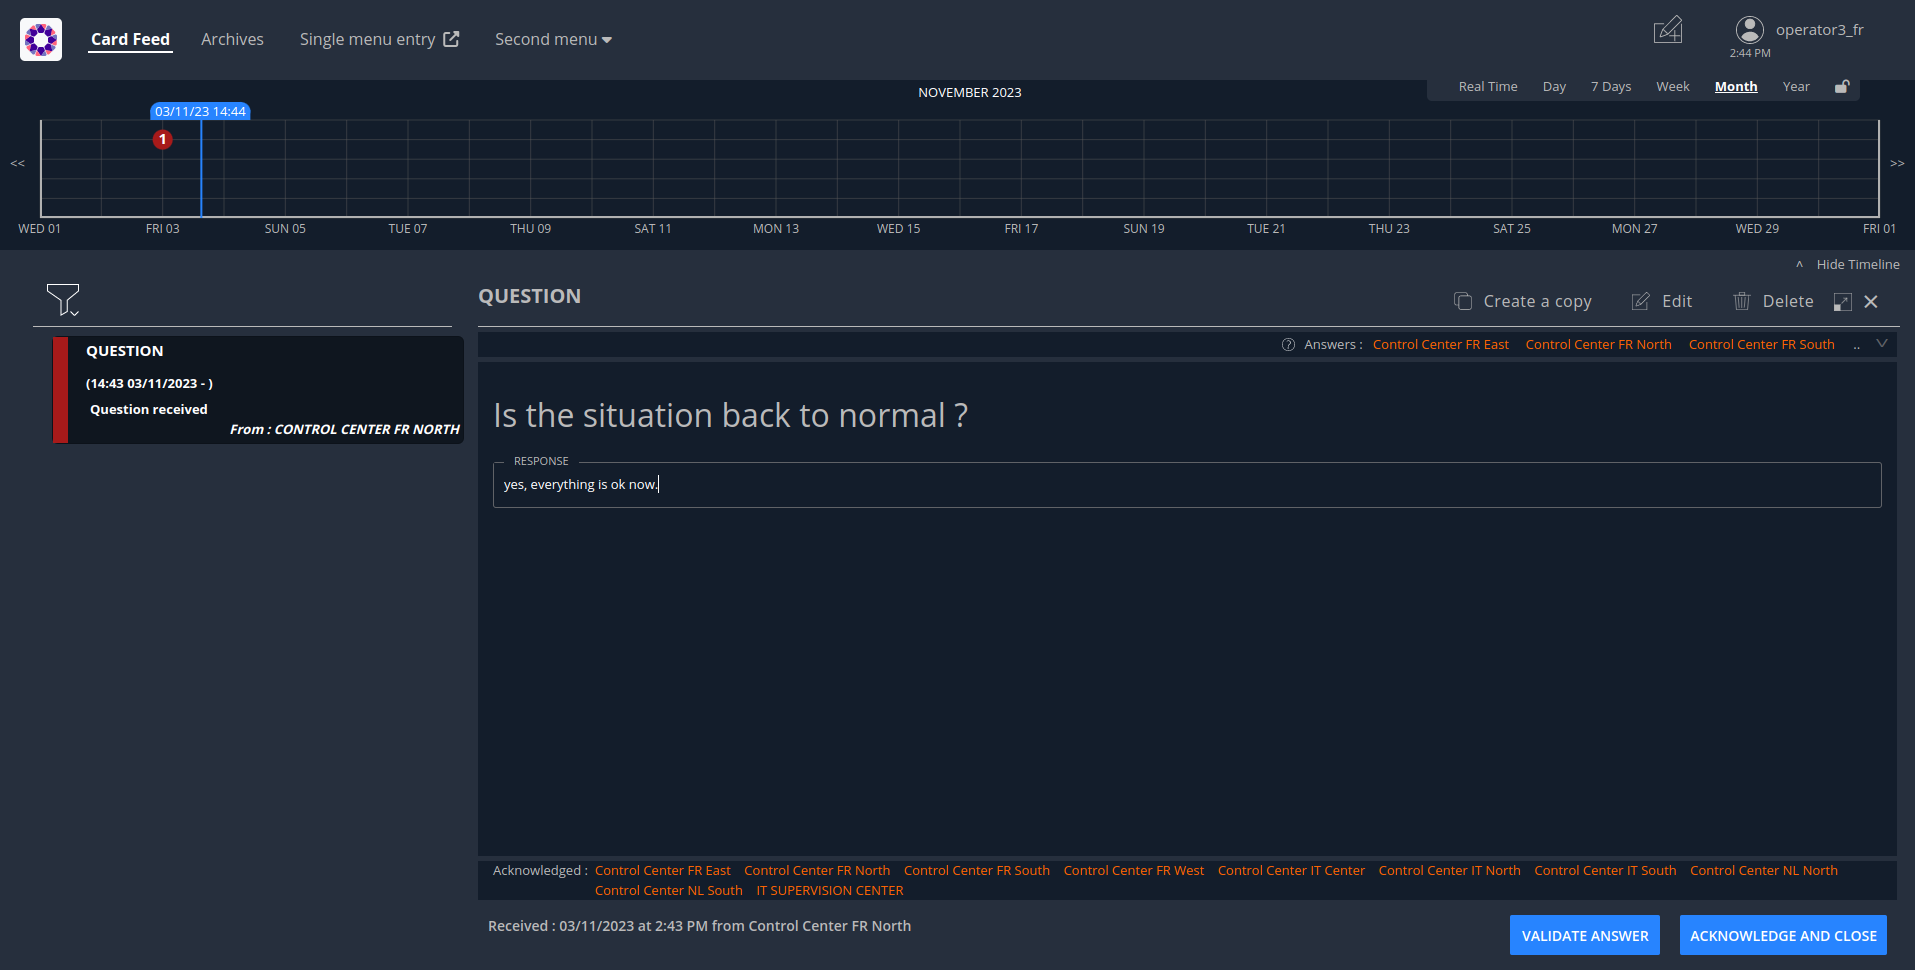This screenshot has height=970, width=1915.
Task: Switch timeline to Real Time mode
Action: point(1487,86)
